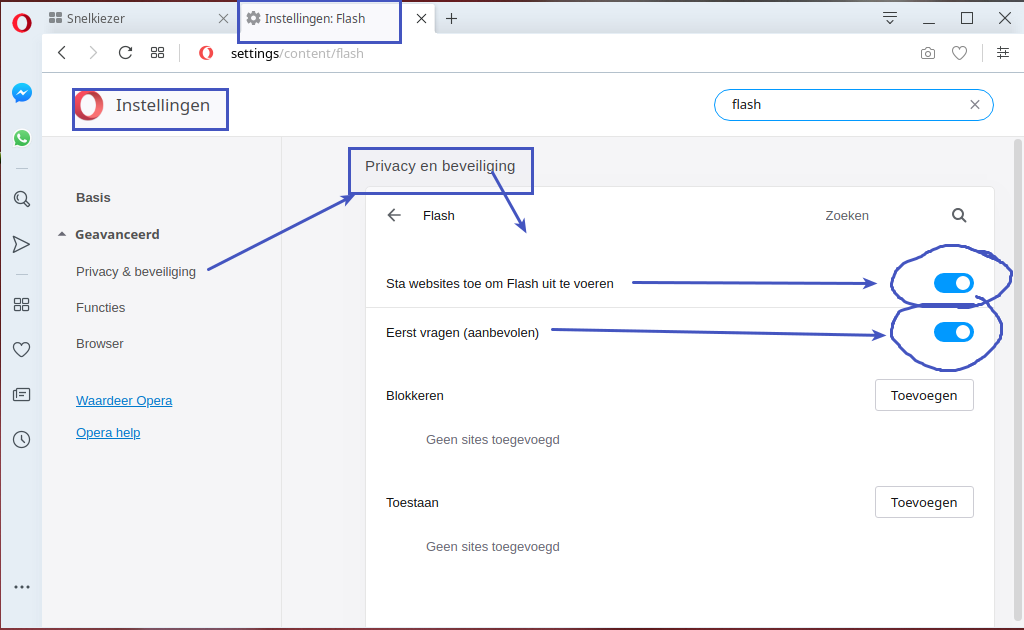Open history clock icon in sidebar
The height and width of the screenshot is (630, 1024).
[x=22, y=439]
